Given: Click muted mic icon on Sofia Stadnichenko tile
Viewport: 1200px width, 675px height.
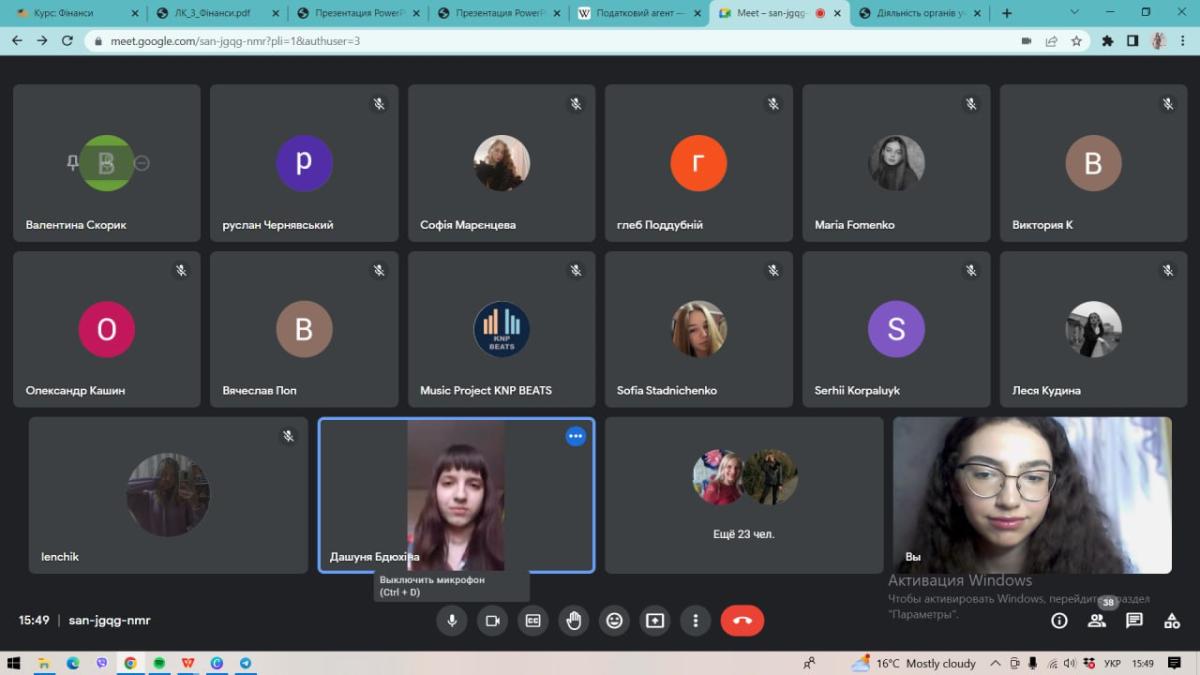Looking at the screenshot, I should pyautogui.click(x=773, y=270).
